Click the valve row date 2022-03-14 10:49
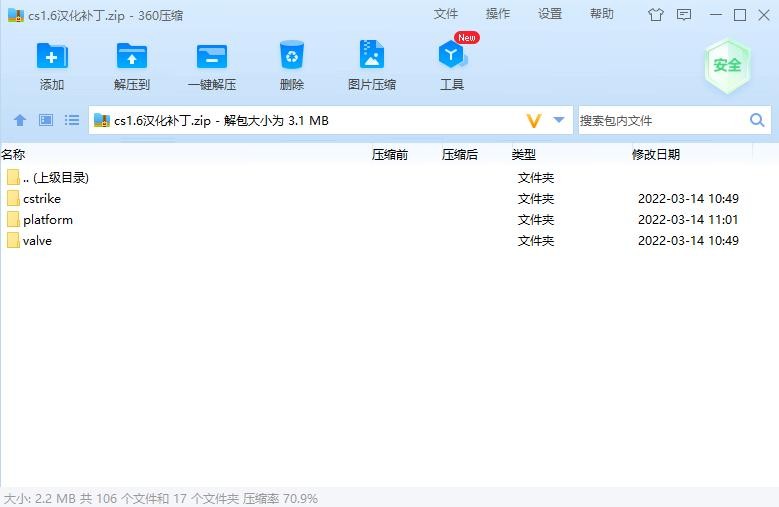 coord(688,240)
